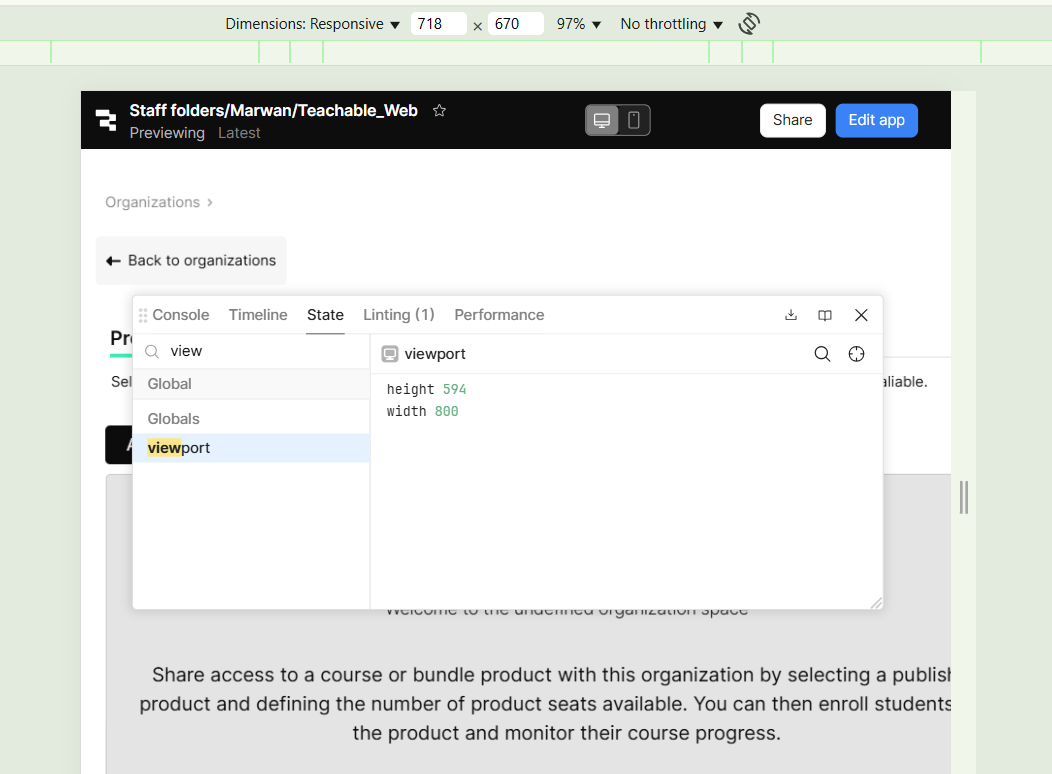The width and height of the screenshot is (1052, 774).
Task: Switch to the Console tab
Action: [180, 315]
